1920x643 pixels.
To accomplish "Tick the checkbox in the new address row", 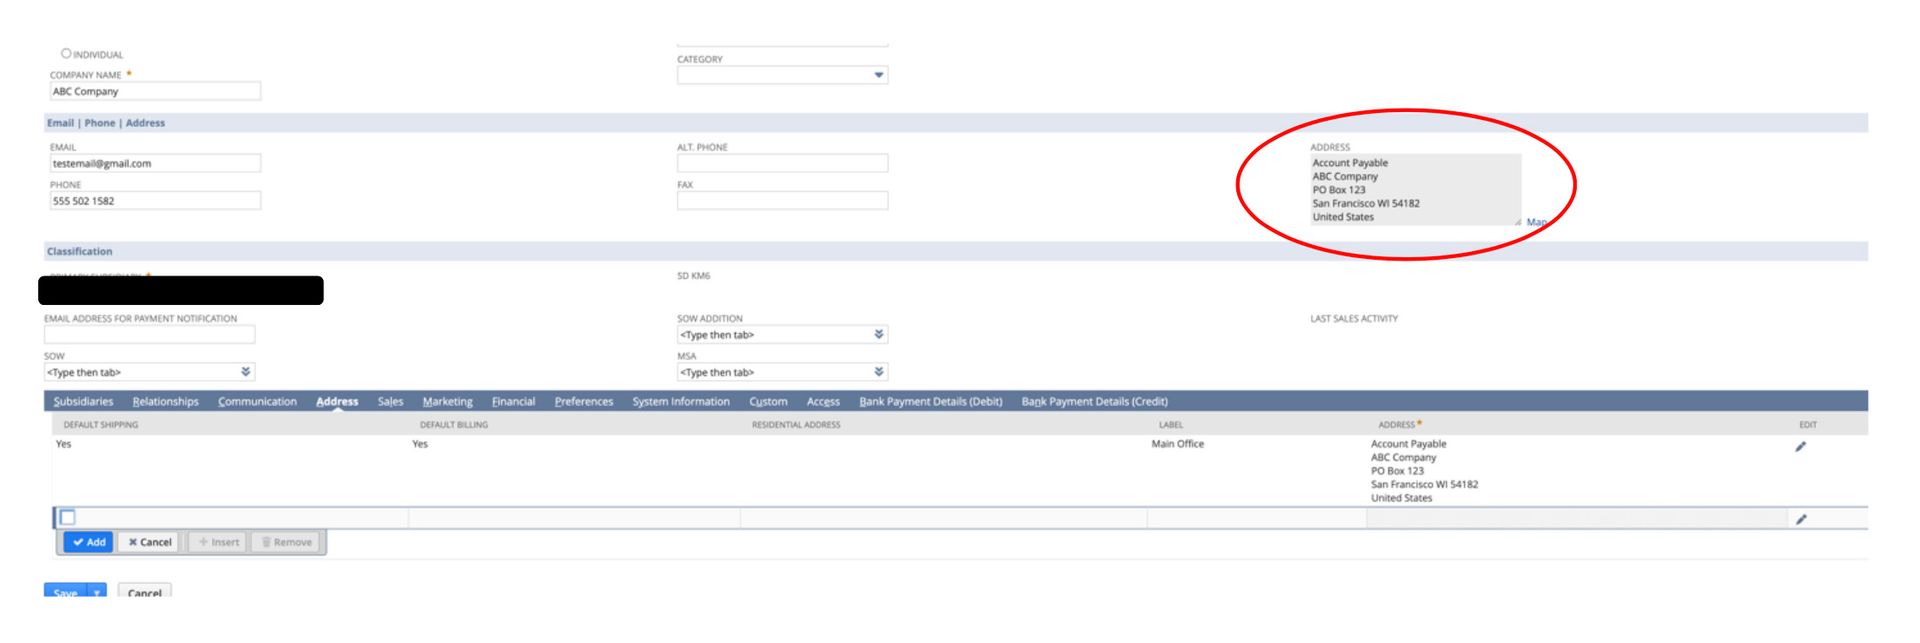I will (x=68, y=517).
